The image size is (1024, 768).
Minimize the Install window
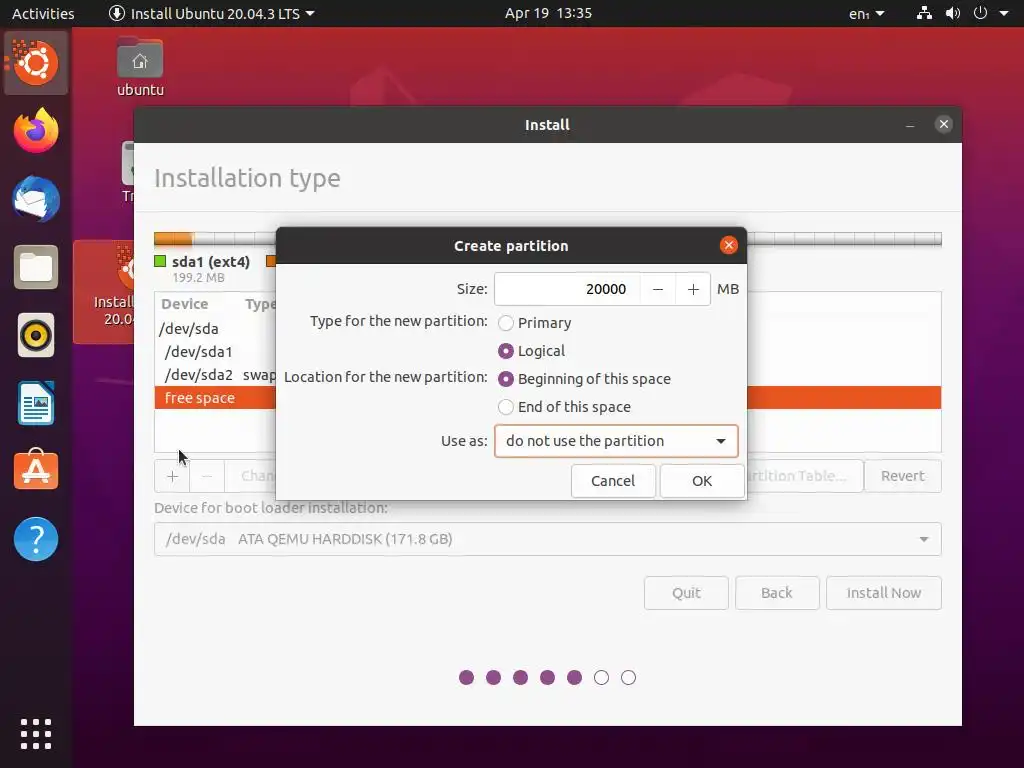pos(910,125)
